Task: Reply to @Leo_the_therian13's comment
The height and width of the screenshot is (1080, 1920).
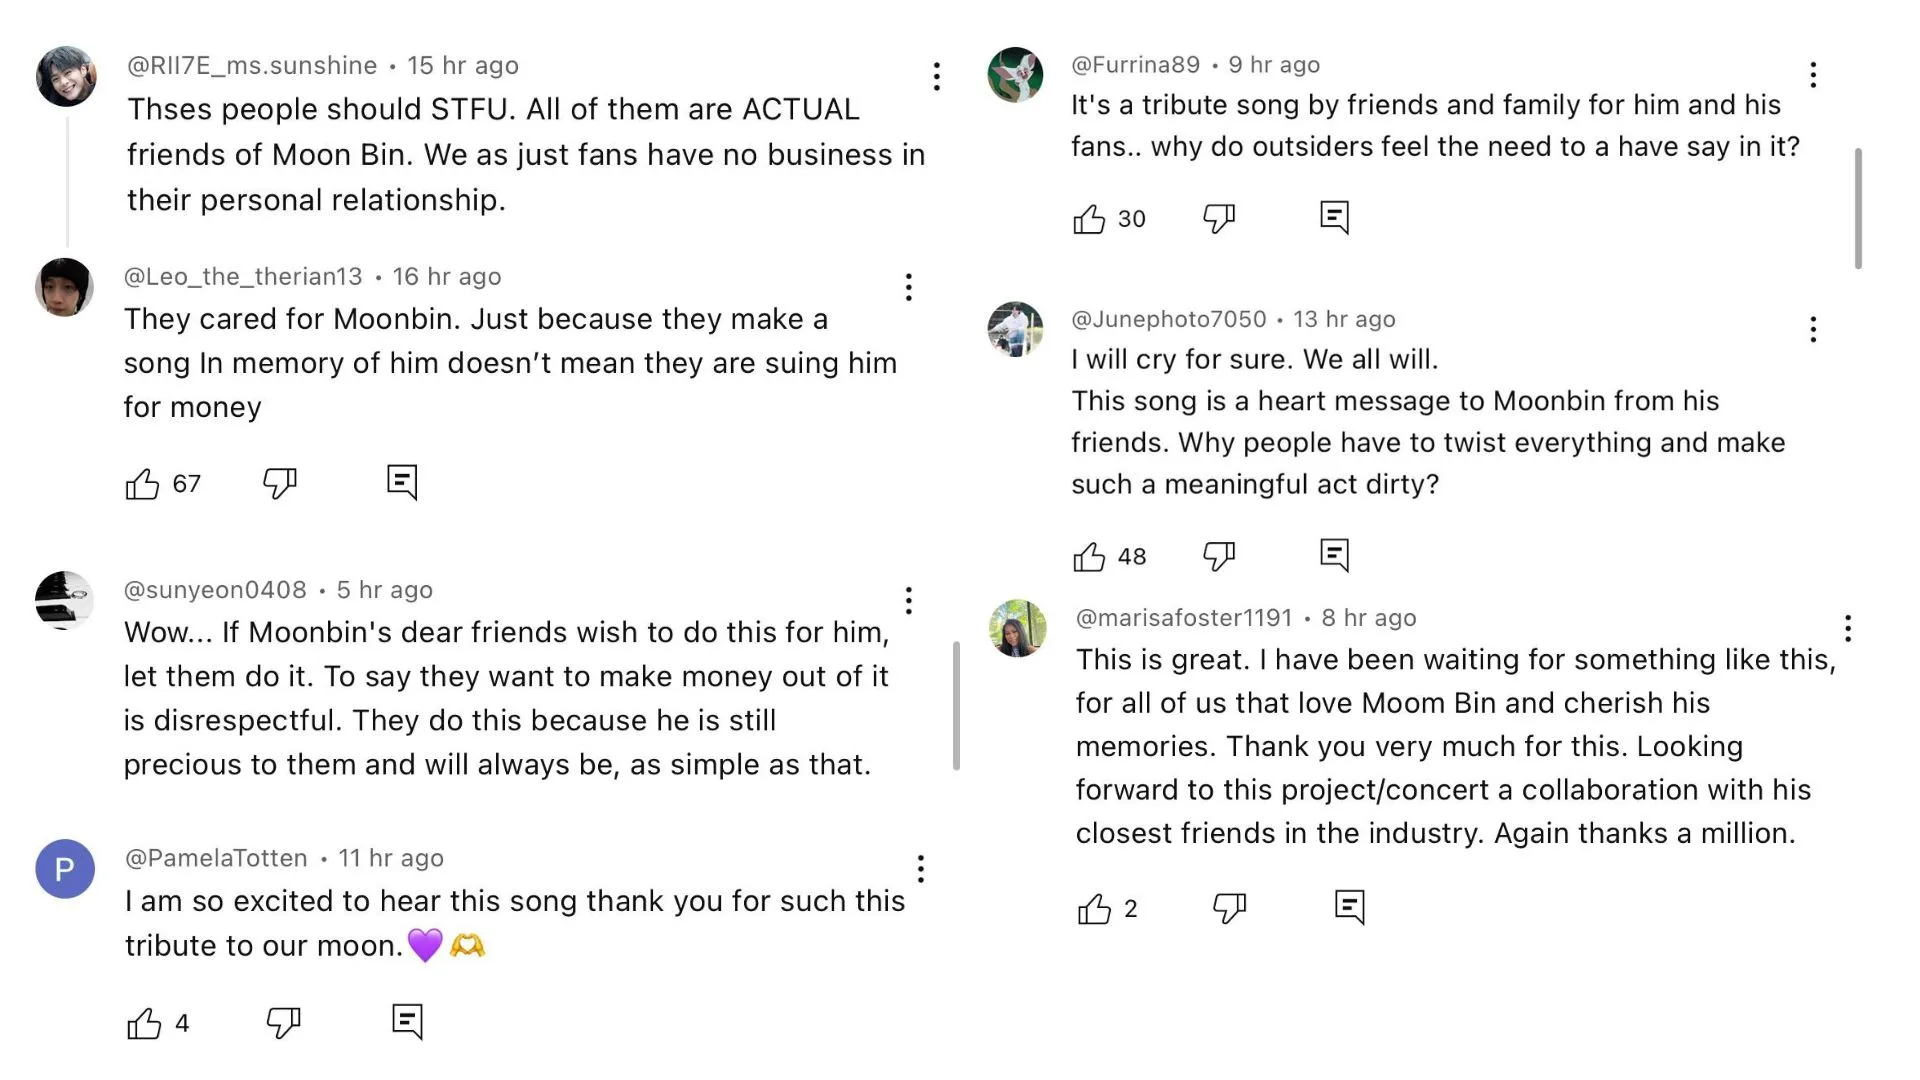Action: tap(402, 482)
